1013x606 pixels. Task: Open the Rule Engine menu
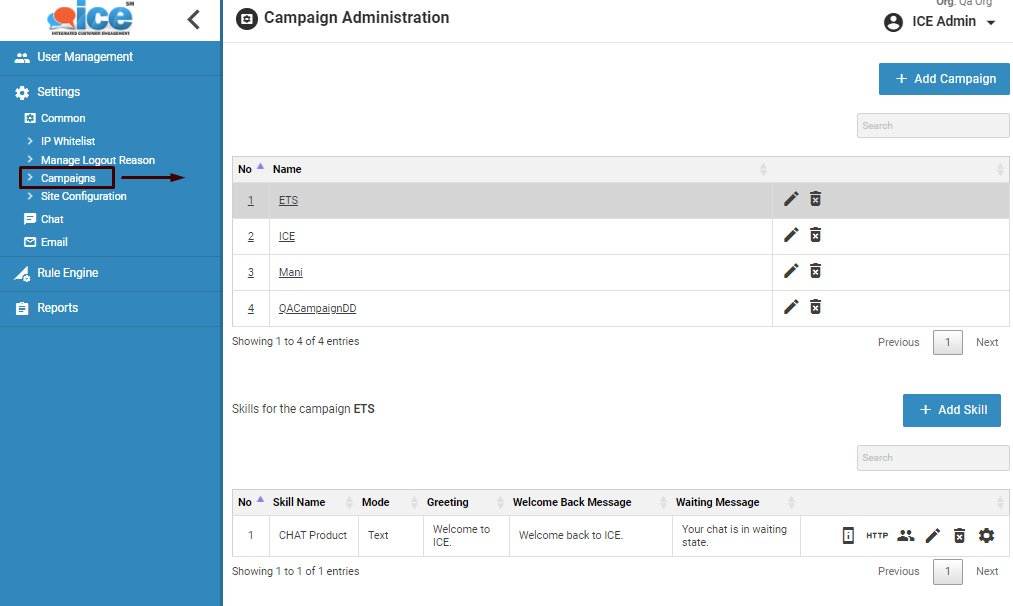(67, 273)
